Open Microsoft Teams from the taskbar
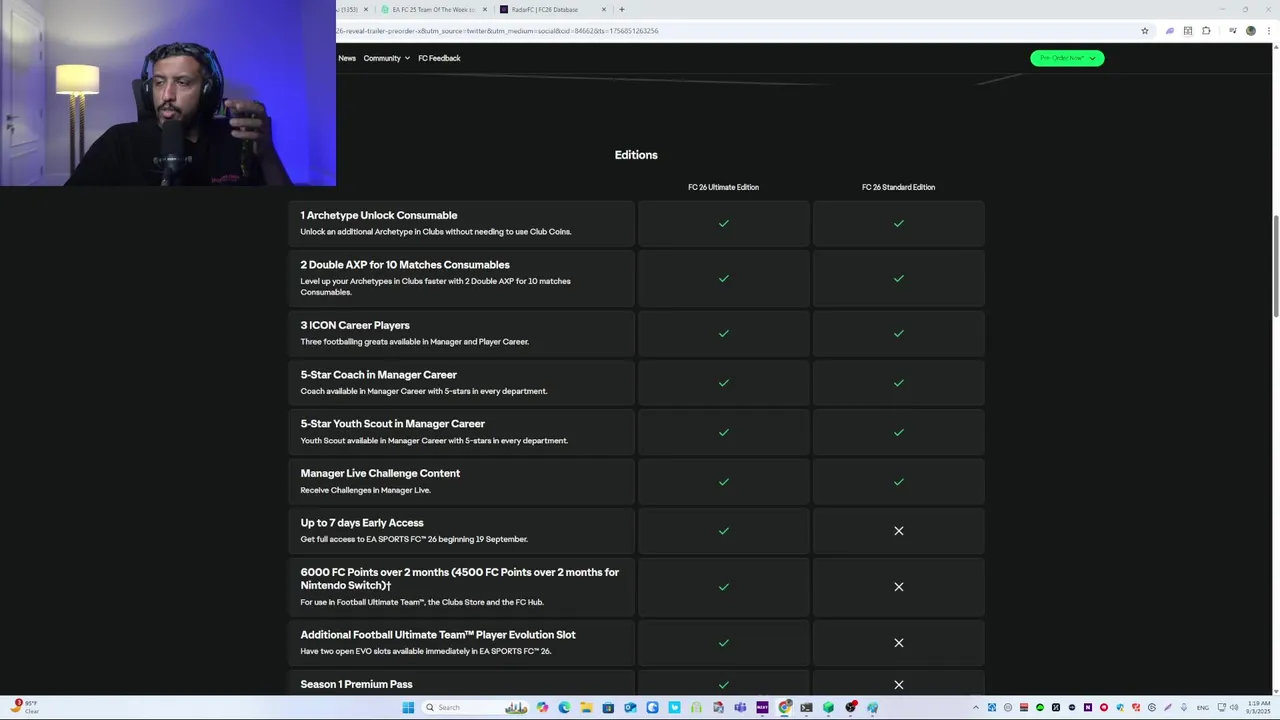Viewport: 1280px width, 720px height. coord(740,708)
